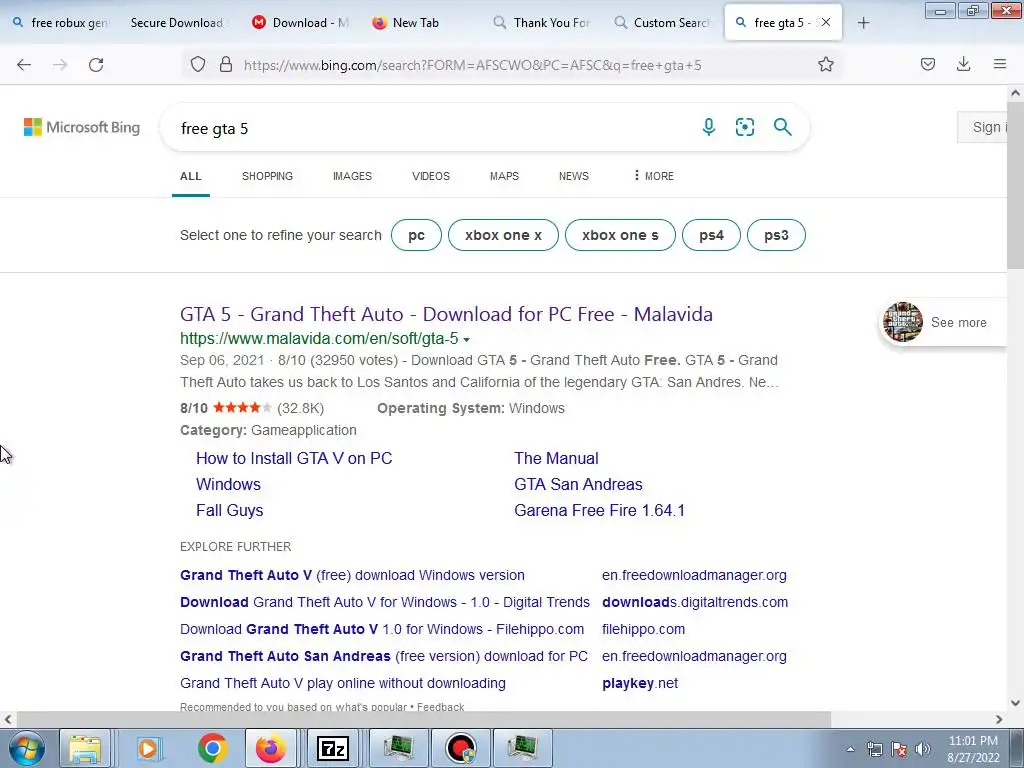Click in the Bing search input field
This screenshot has height=768, width=1024.
point(431,128)
